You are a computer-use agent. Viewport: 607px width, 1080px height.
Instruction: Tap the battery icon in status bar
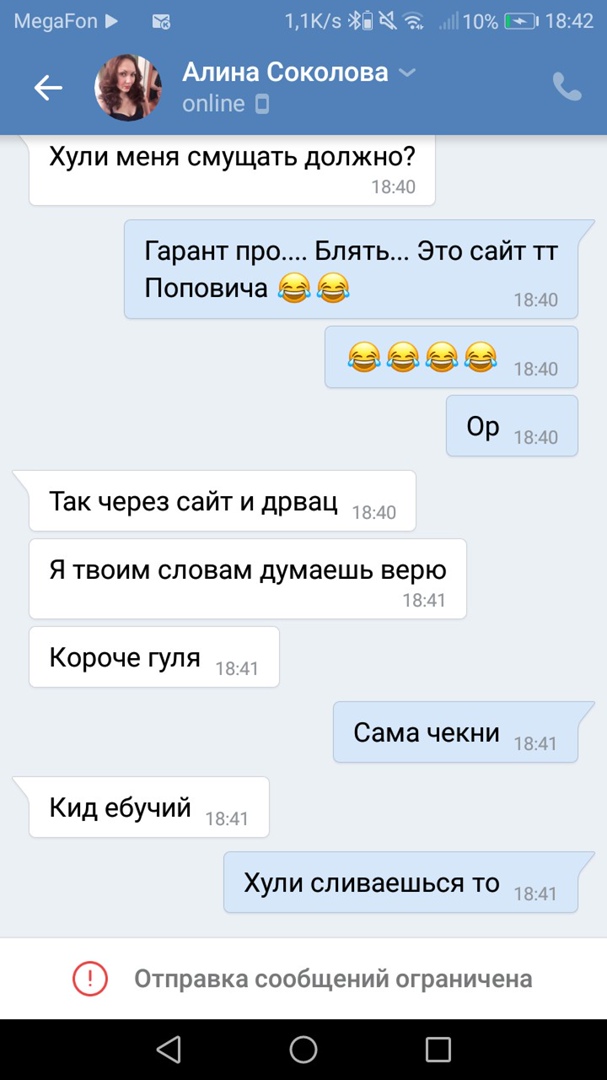click(x=522, y=21)
